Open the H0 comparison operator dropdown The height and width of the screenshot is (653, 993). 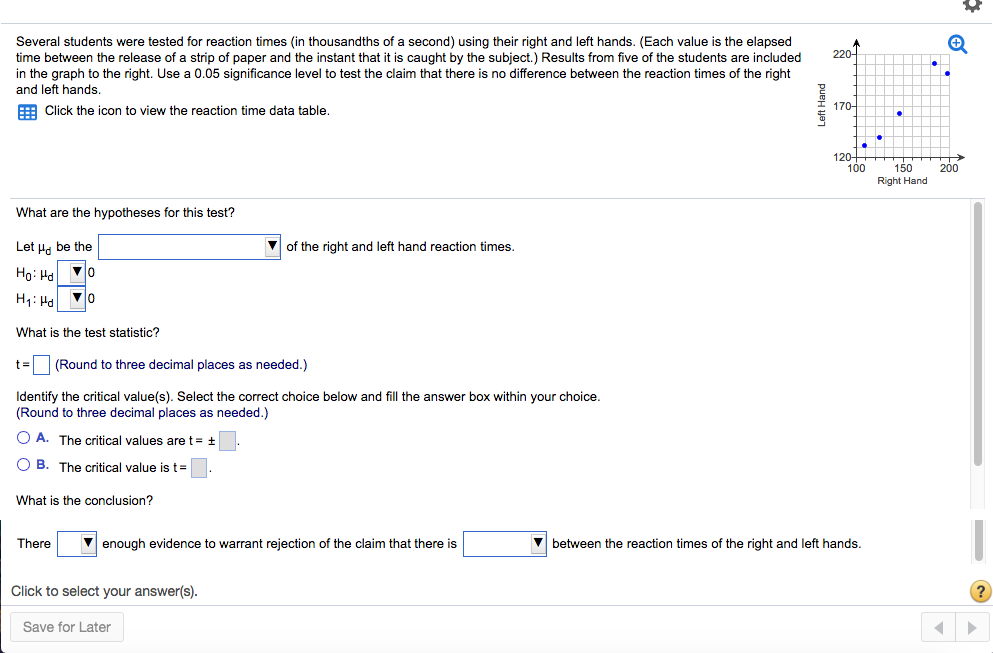72,273
